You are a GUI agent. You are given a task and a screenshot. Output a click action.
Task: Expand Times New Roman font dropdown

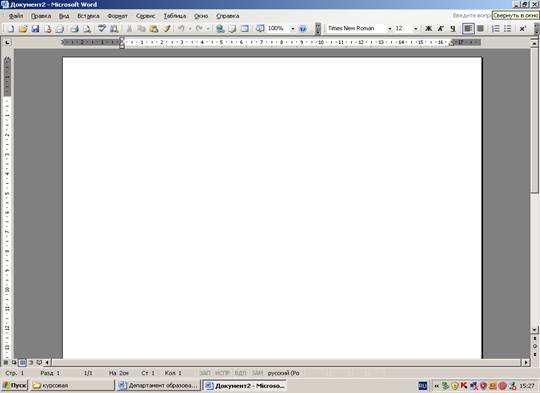[390, 29]
